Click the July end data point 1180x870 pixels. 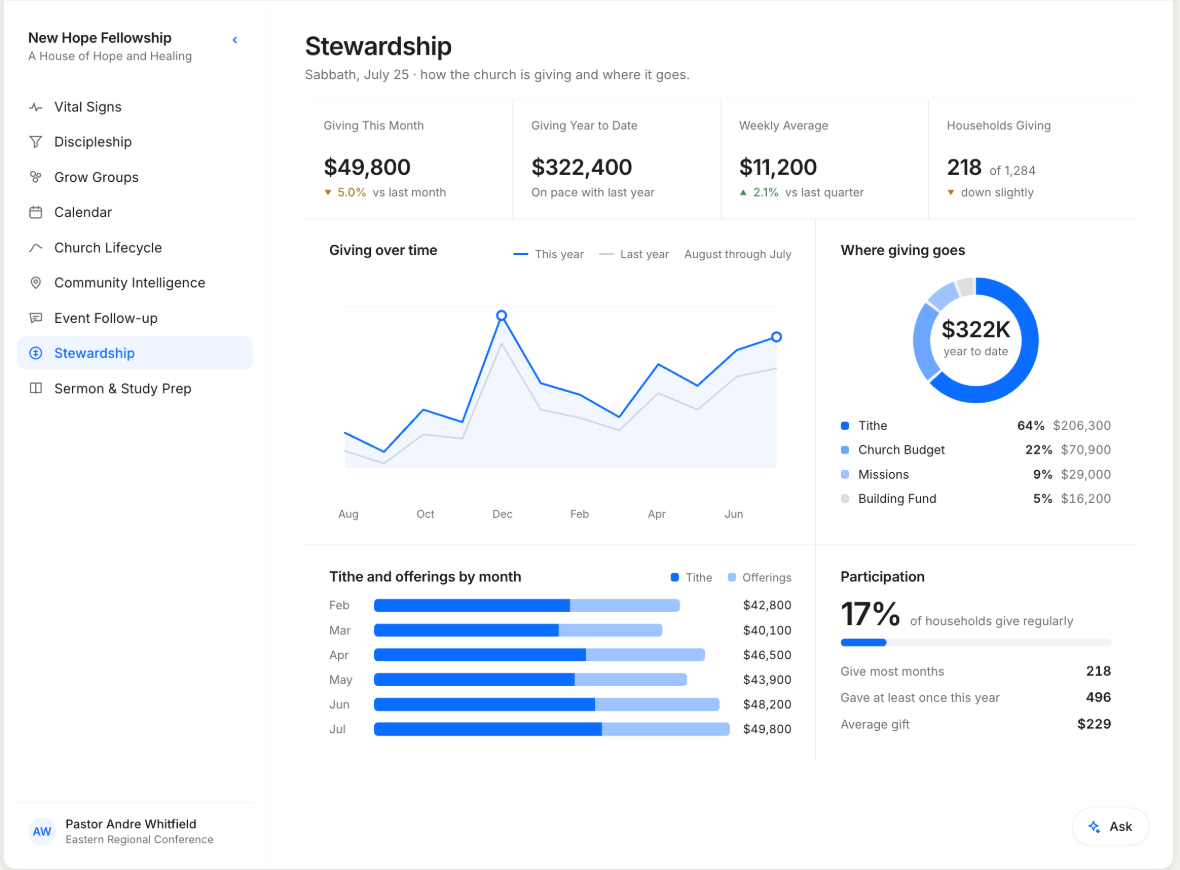[x=777, y=337]
